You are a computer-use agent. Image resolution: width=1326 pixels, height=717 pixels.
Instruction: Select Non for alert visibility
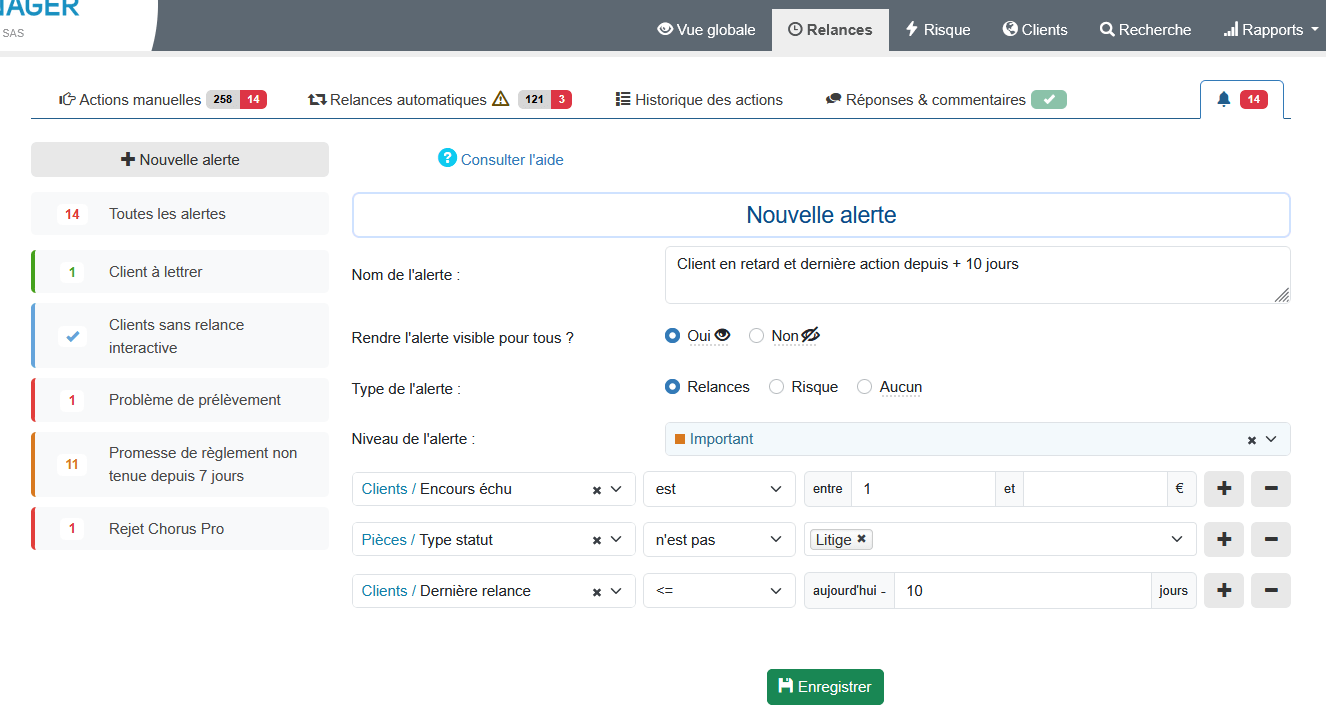coord(757,336)
